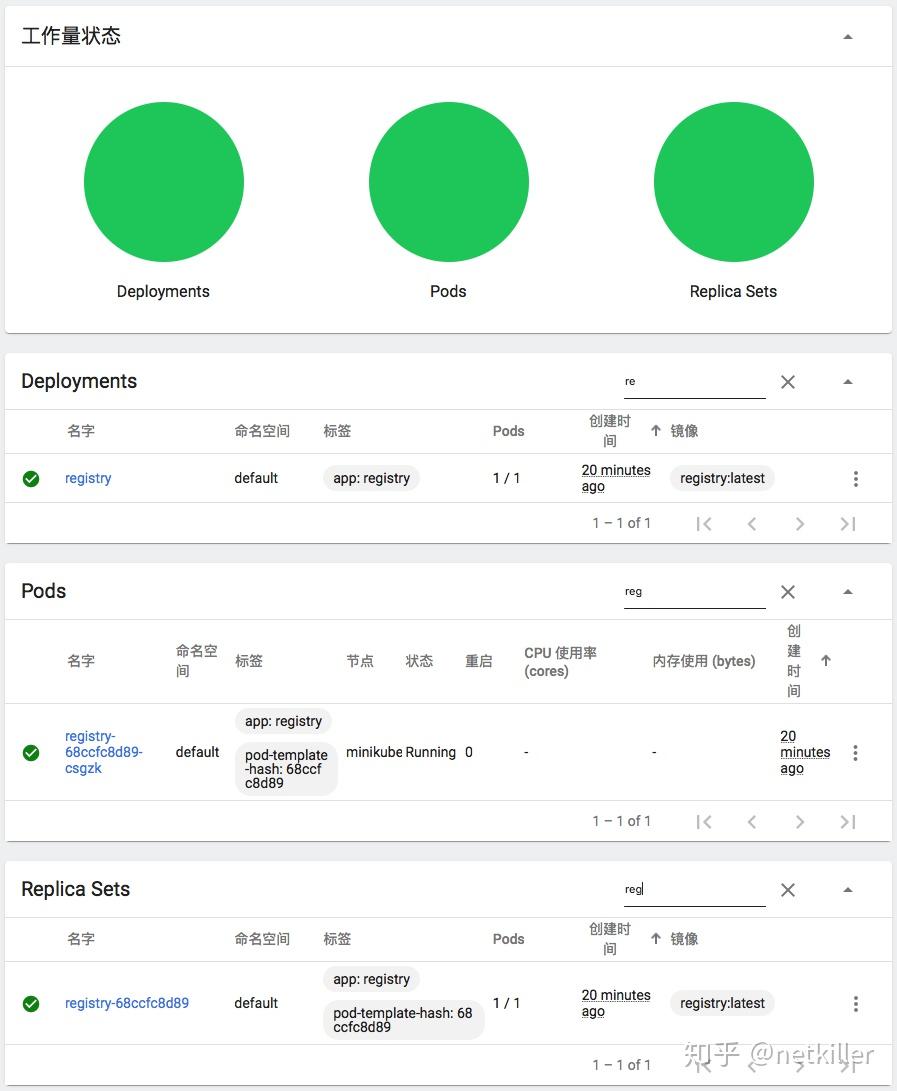Image resolution: width=897 pixels, height=1091 pixels.
Task: Clear the Replica Sets filter input
Action: (787, 889)
